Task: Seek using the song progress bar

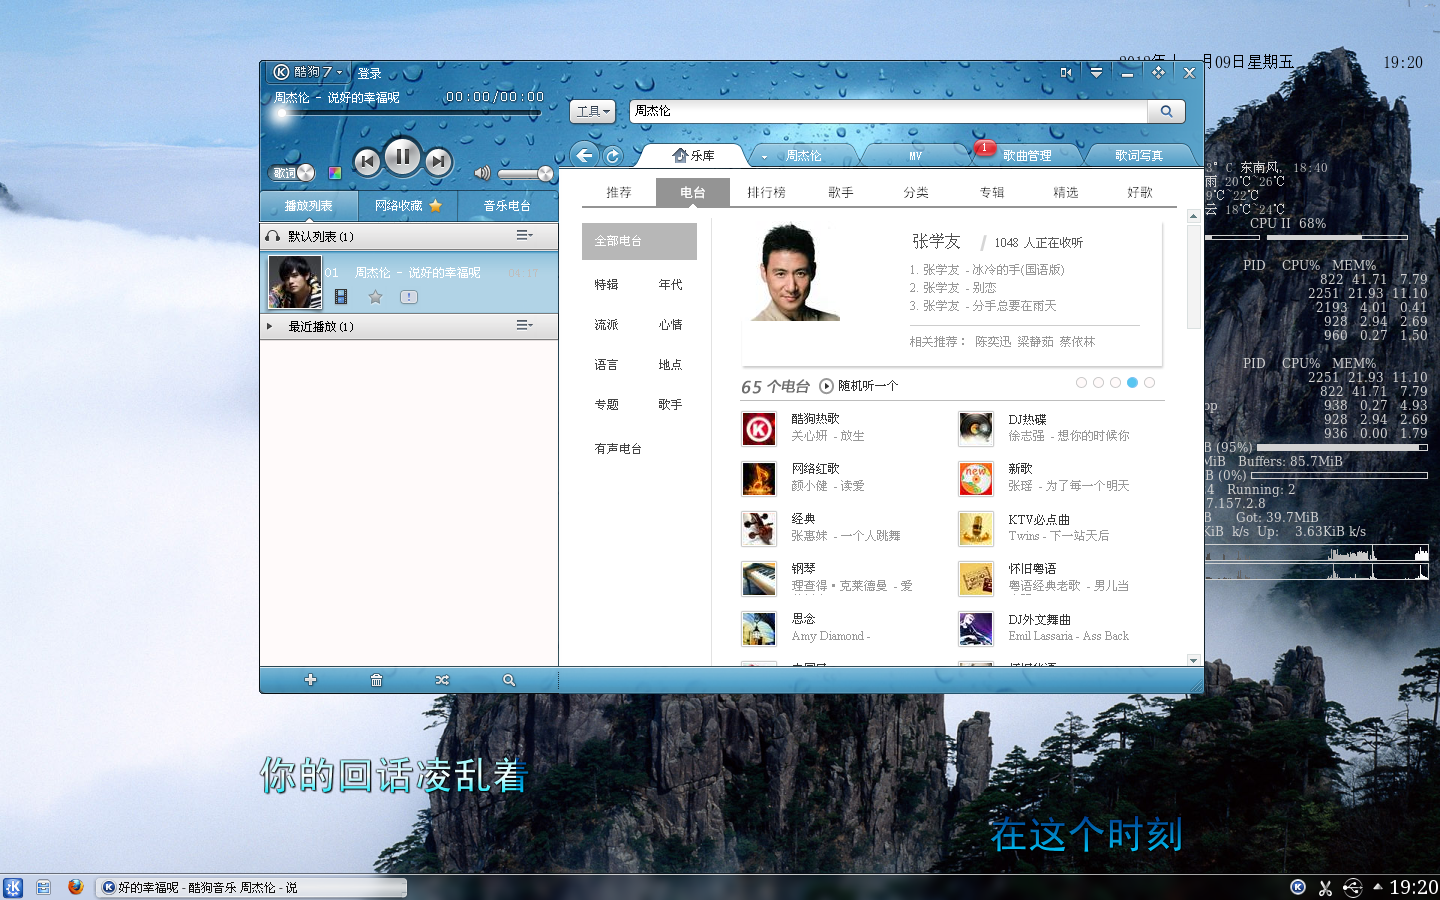Action: coord(409,113)
